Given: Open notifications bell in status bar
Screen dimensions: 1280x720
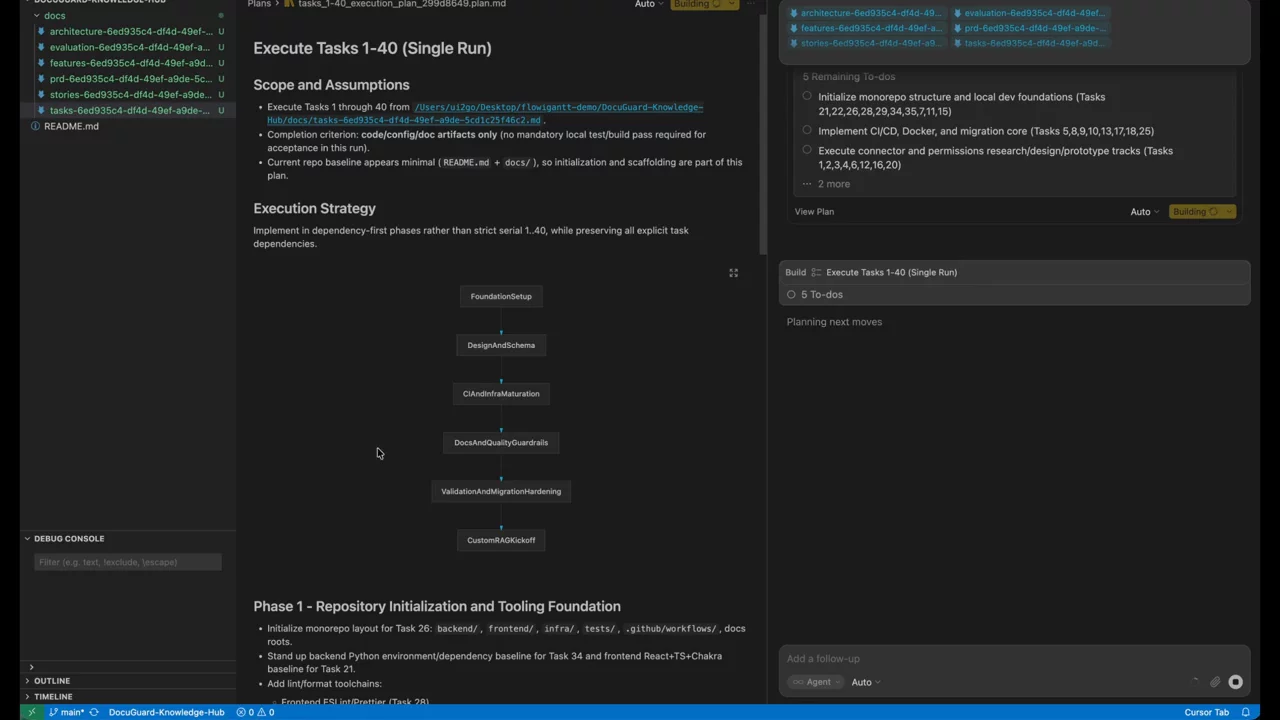Looking at the screenshot, I should [1246, 712].
